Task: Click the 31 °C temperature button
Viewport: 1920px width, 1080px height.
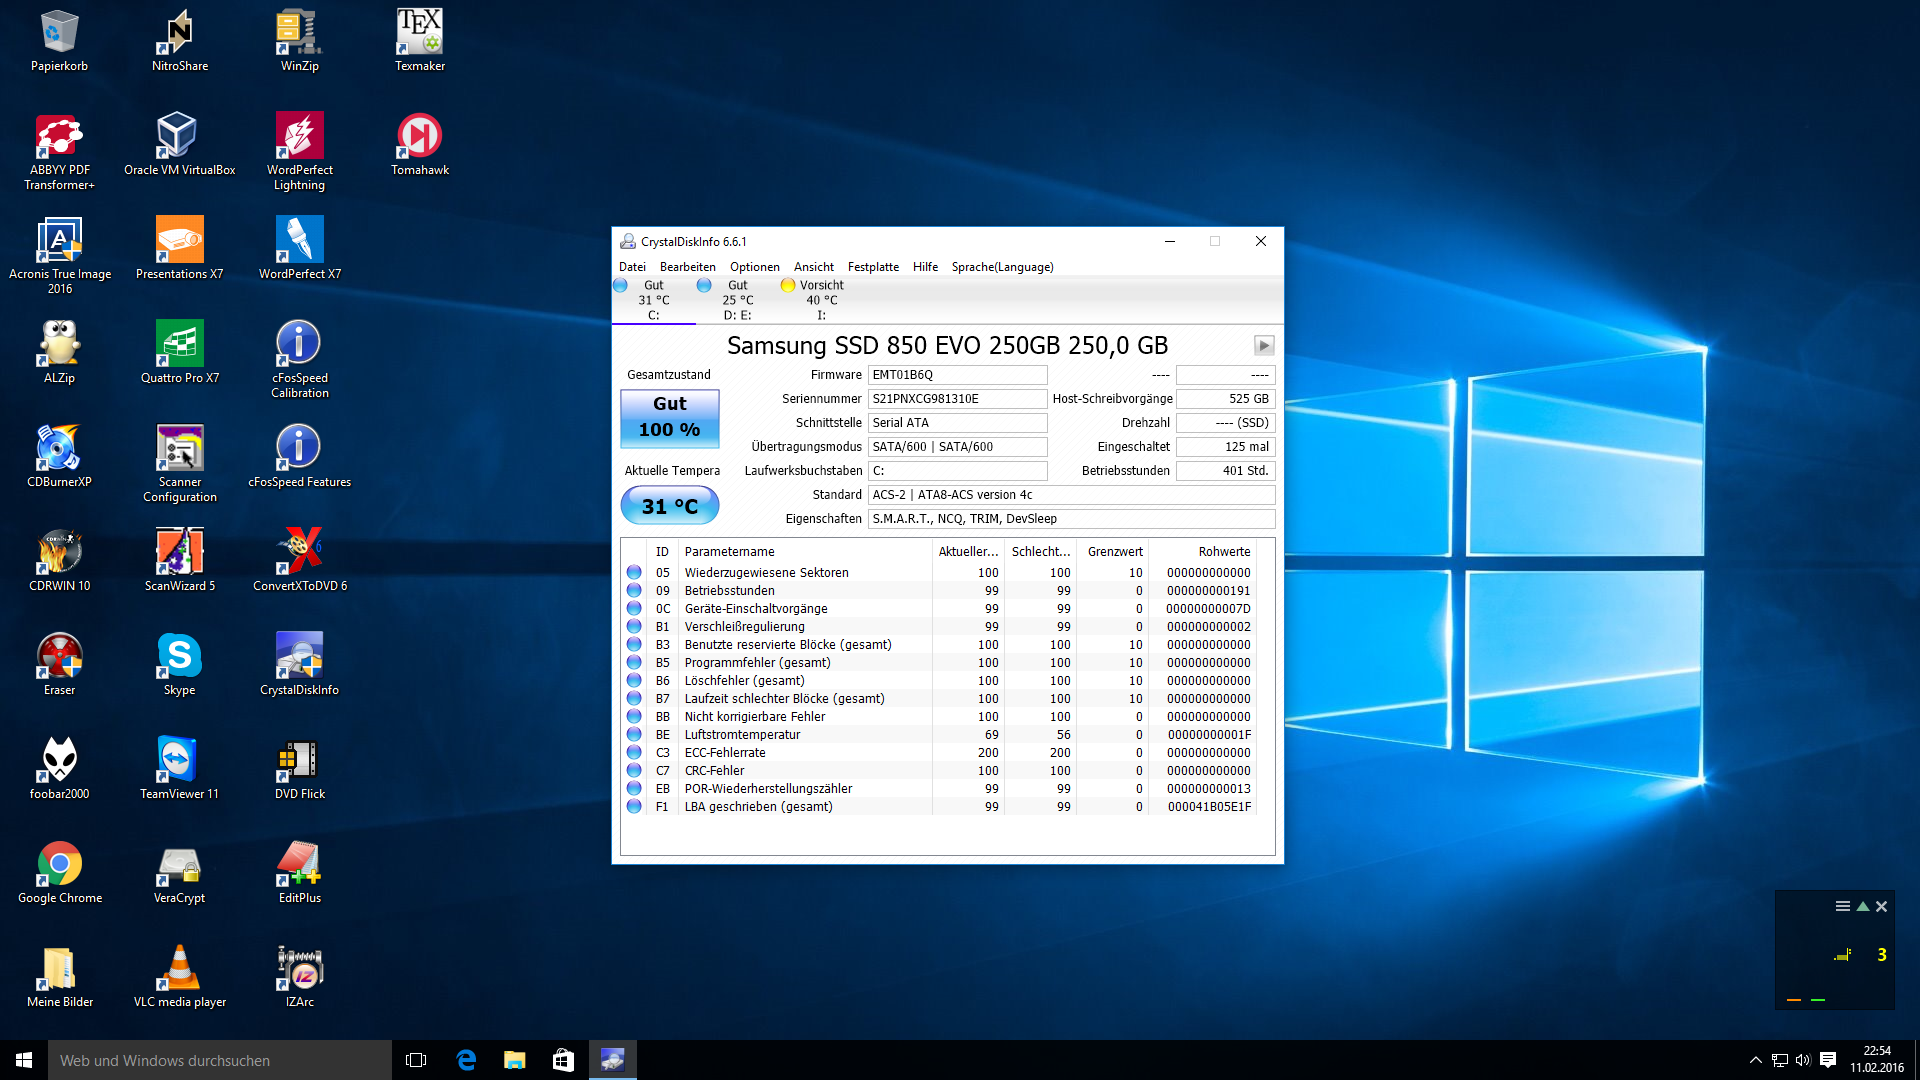Action: pos(669,506)
